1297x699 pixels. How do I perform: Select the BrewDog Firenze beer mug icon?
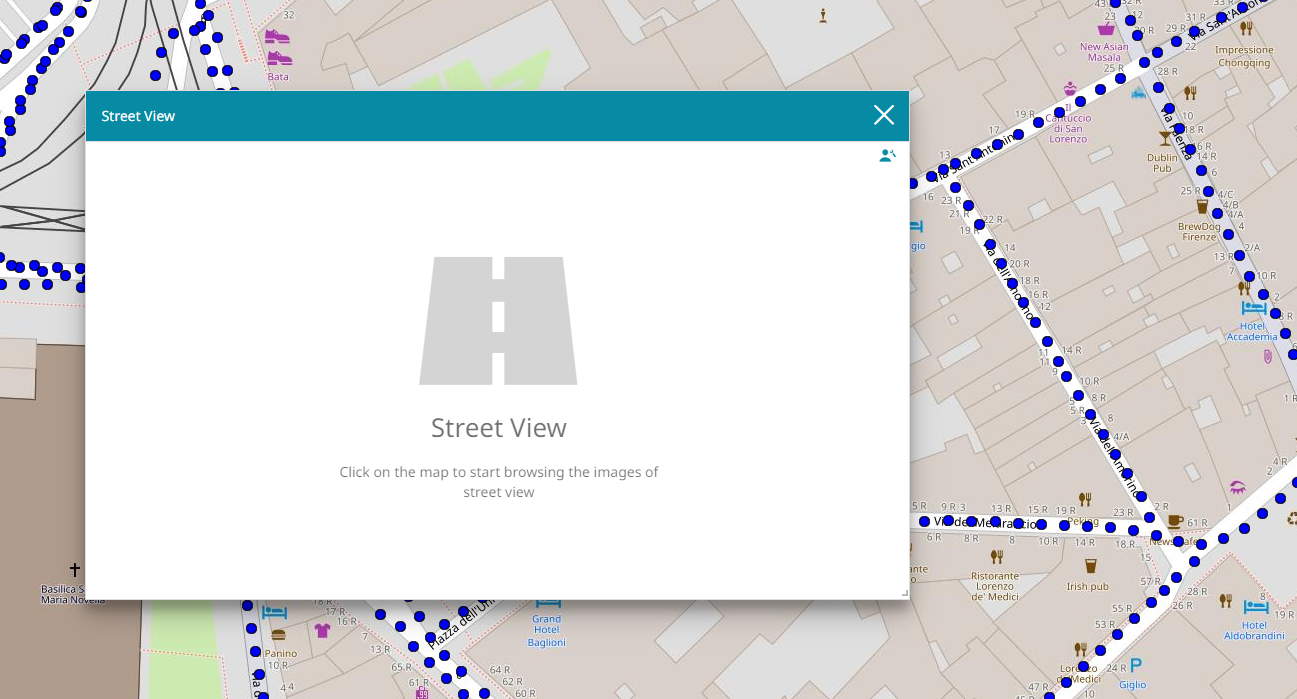[1202, 206]
